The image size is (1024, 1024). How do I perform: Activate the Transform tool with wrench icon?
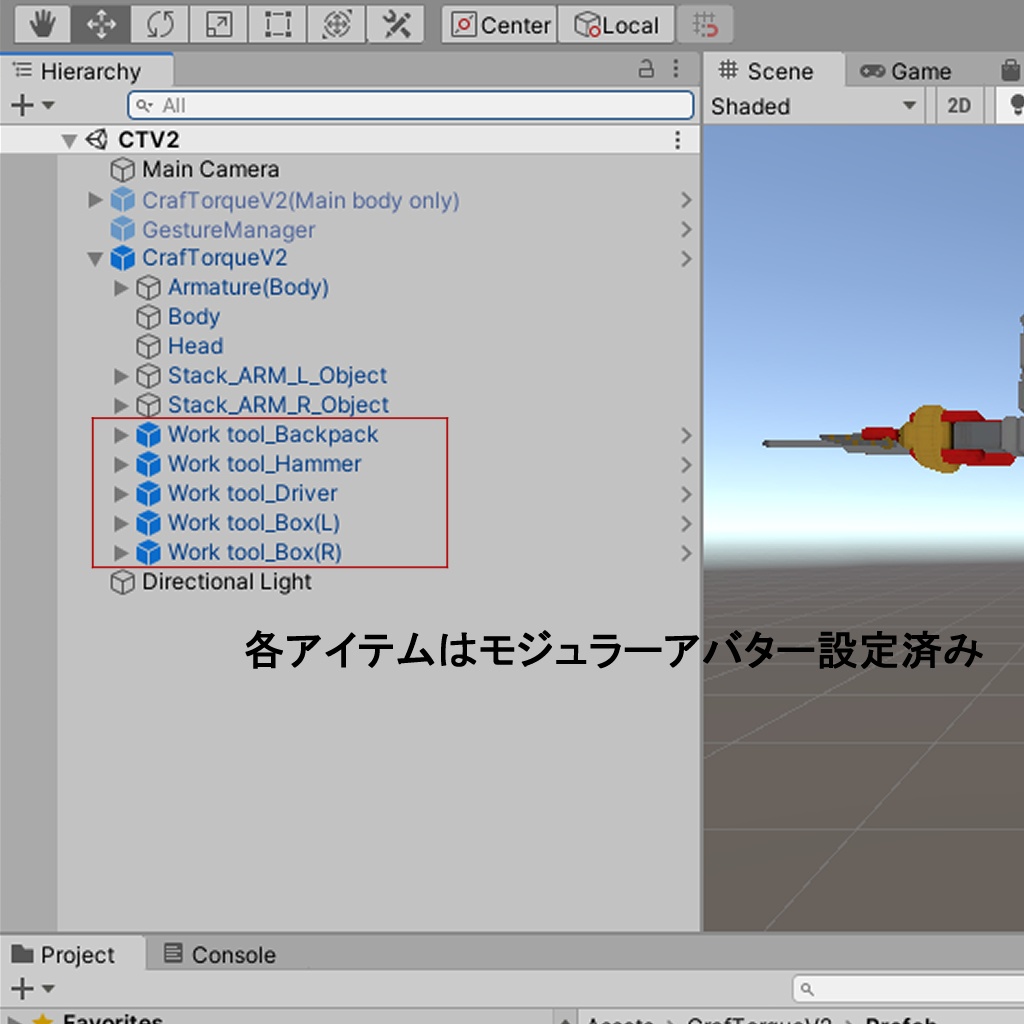[x=334, y=24]
